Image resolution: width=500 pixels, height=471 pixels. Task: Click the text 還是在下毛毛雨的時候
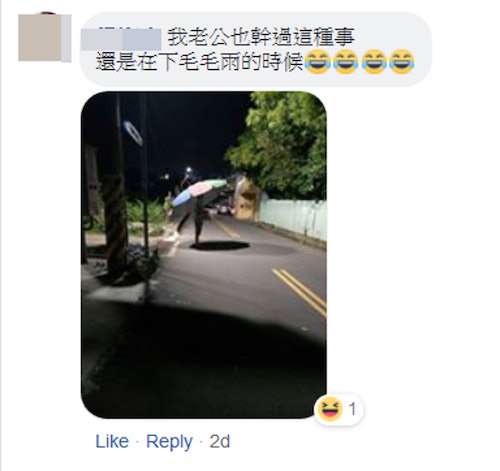click(199, 62)
